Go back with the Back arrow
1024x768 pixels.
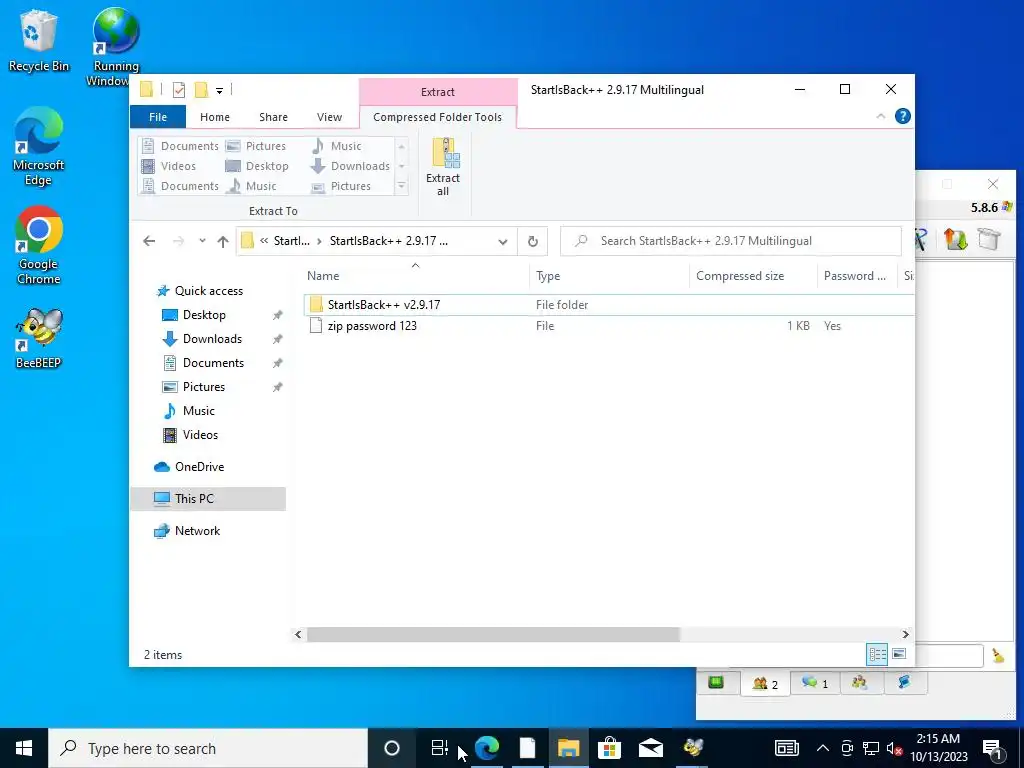click(x=149, y=241)
